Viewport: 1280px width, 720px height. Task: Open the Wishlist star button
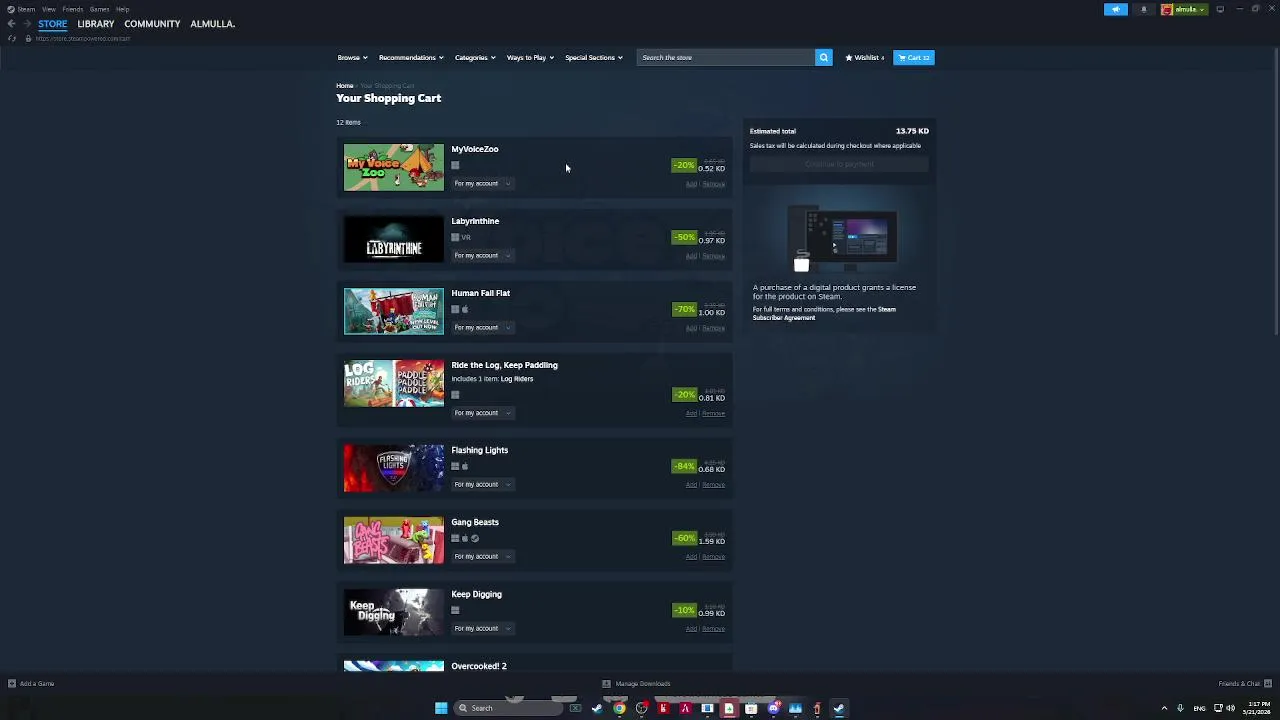click(865, 57)
